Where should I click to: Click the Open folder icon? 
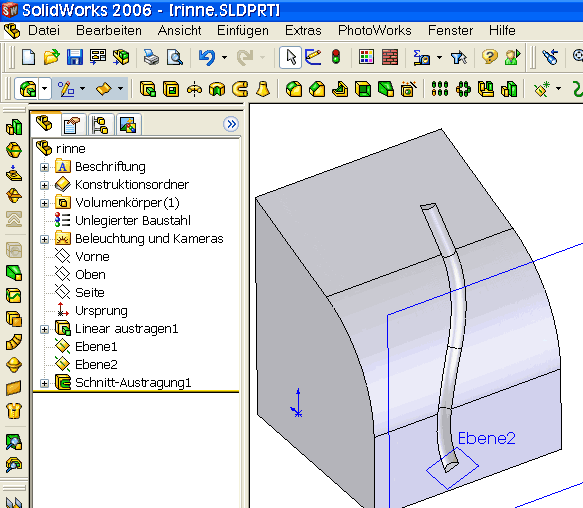51,58
